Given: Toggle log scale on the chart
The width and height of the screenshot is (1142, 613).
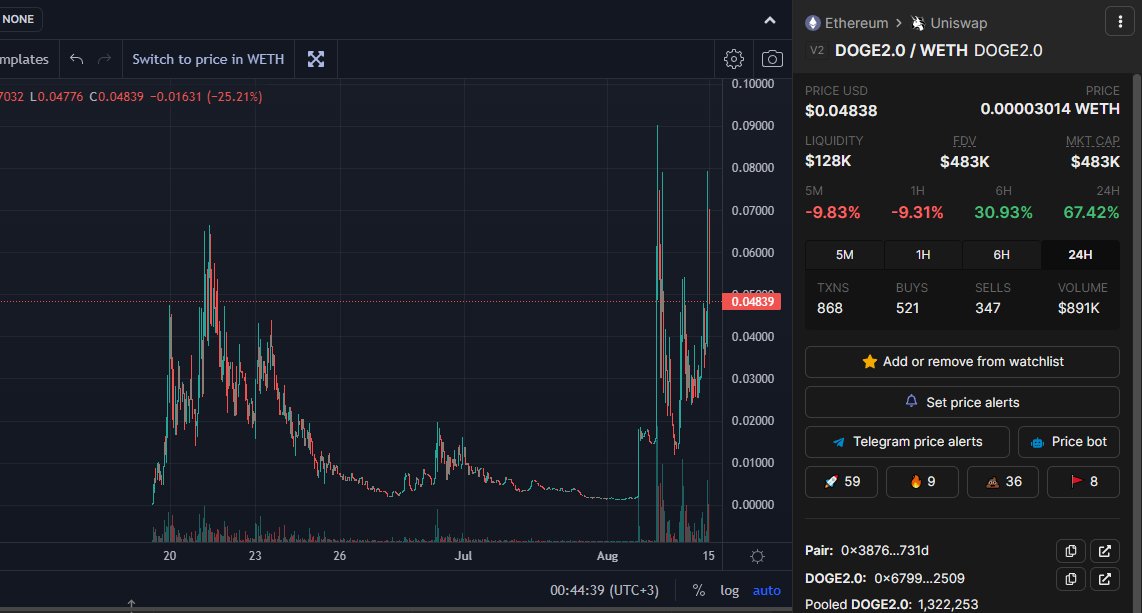Looking at the screenshot, I should 729,590.
